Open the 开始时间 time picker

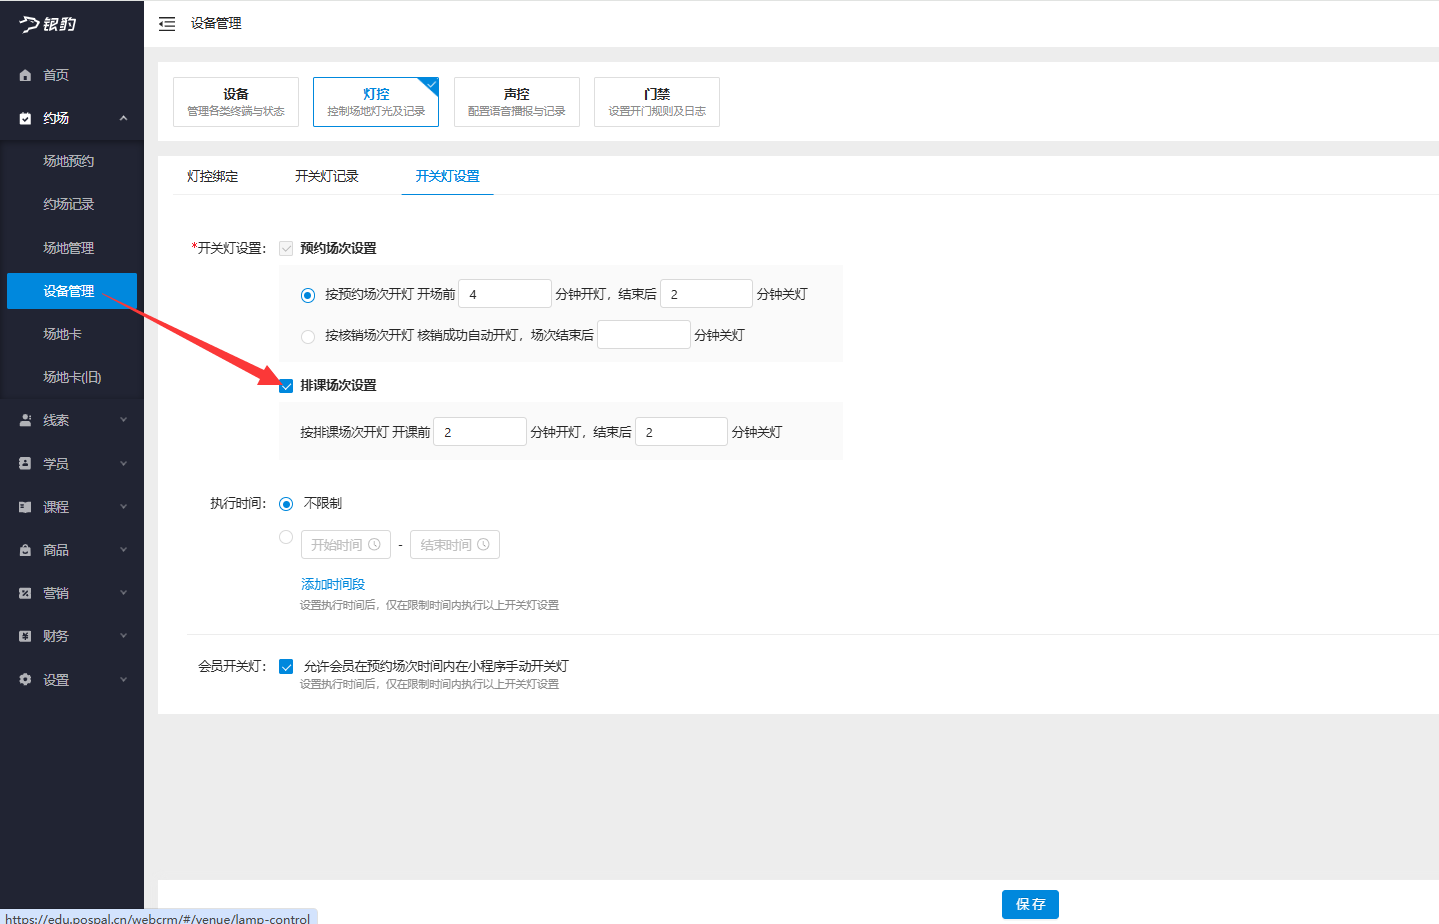click(345, 545)
